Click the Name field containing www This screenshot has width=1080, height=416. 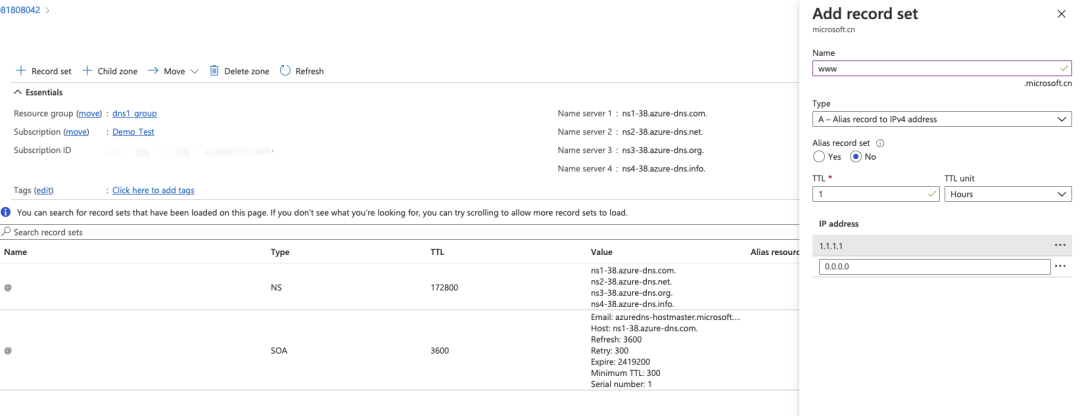tap(942, 69)
